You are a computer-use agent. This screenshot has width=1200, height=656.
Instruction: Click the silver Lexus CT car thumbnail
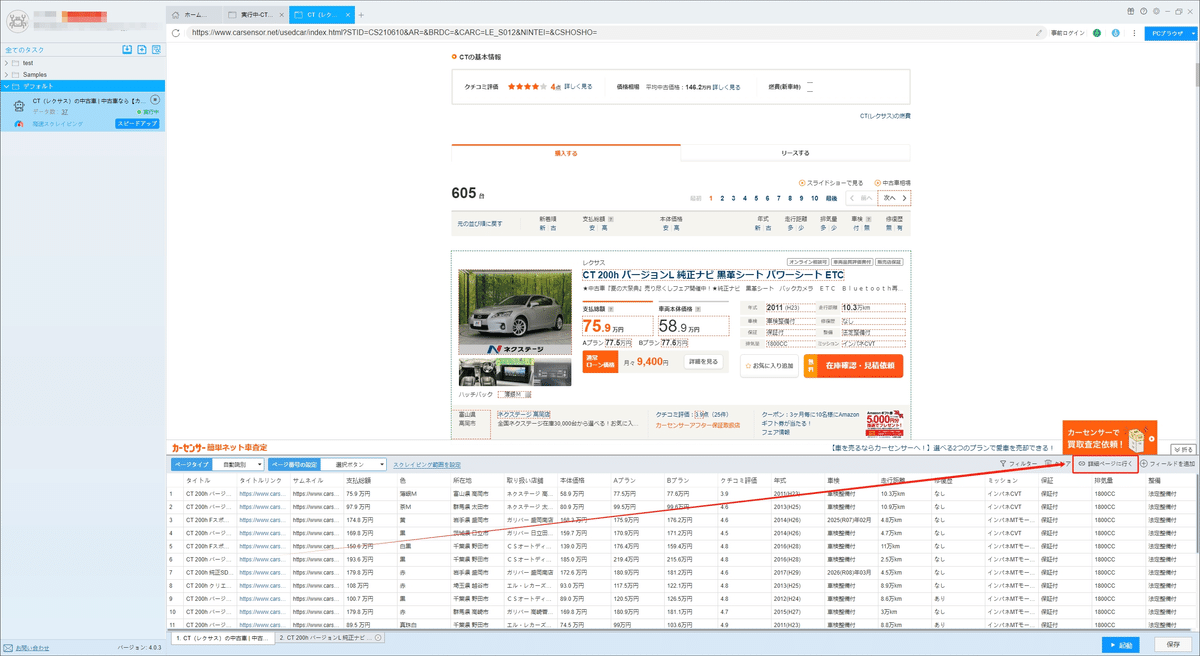point(515,313)
